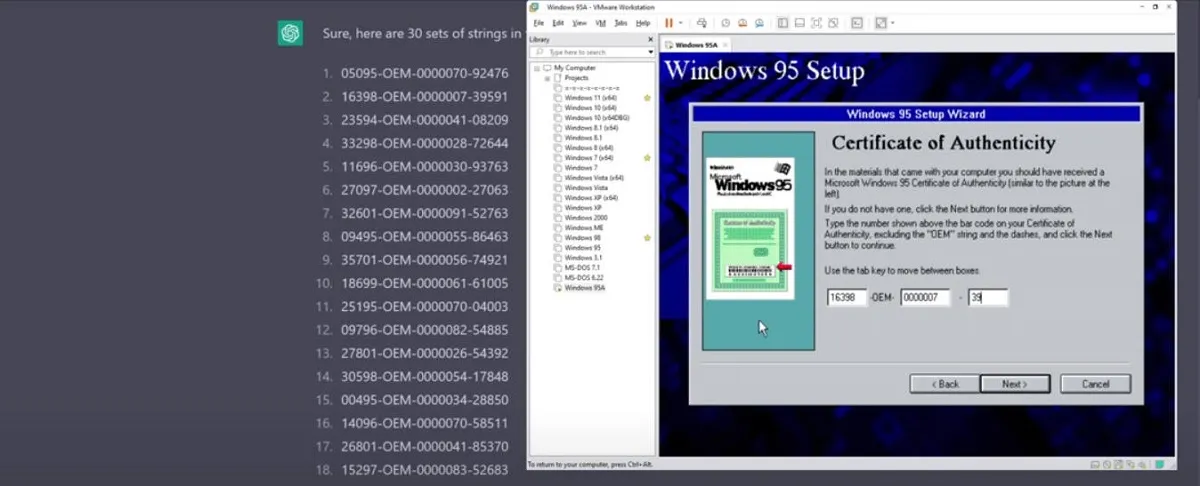
Task: Select Windows 11 (x64) in library
Action: [x=590, y=98]
